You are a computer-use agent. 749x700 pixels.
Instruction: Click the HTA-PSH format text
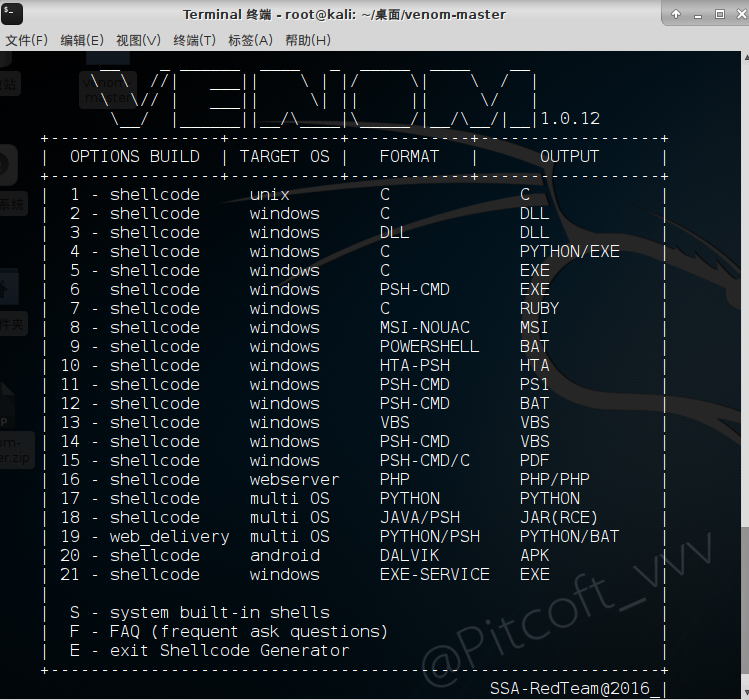(x=415, y=366)
